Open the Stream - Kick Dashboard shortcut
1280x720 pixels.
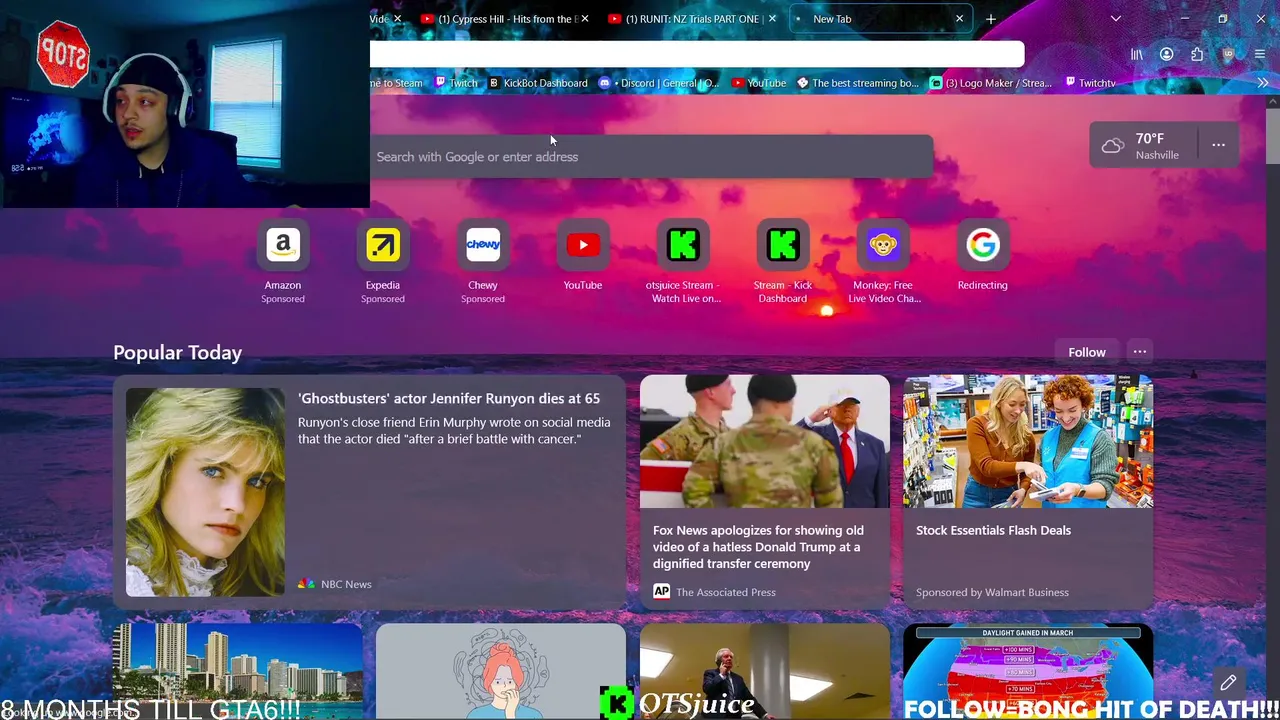point(783,246)
